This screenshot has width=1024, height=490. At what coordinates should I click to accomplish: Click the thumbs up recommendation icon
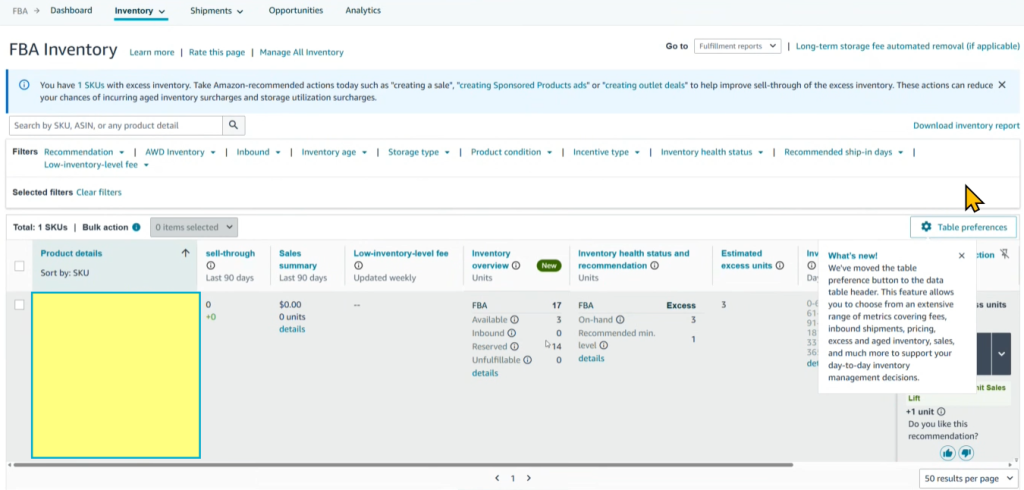click(947, 453)
